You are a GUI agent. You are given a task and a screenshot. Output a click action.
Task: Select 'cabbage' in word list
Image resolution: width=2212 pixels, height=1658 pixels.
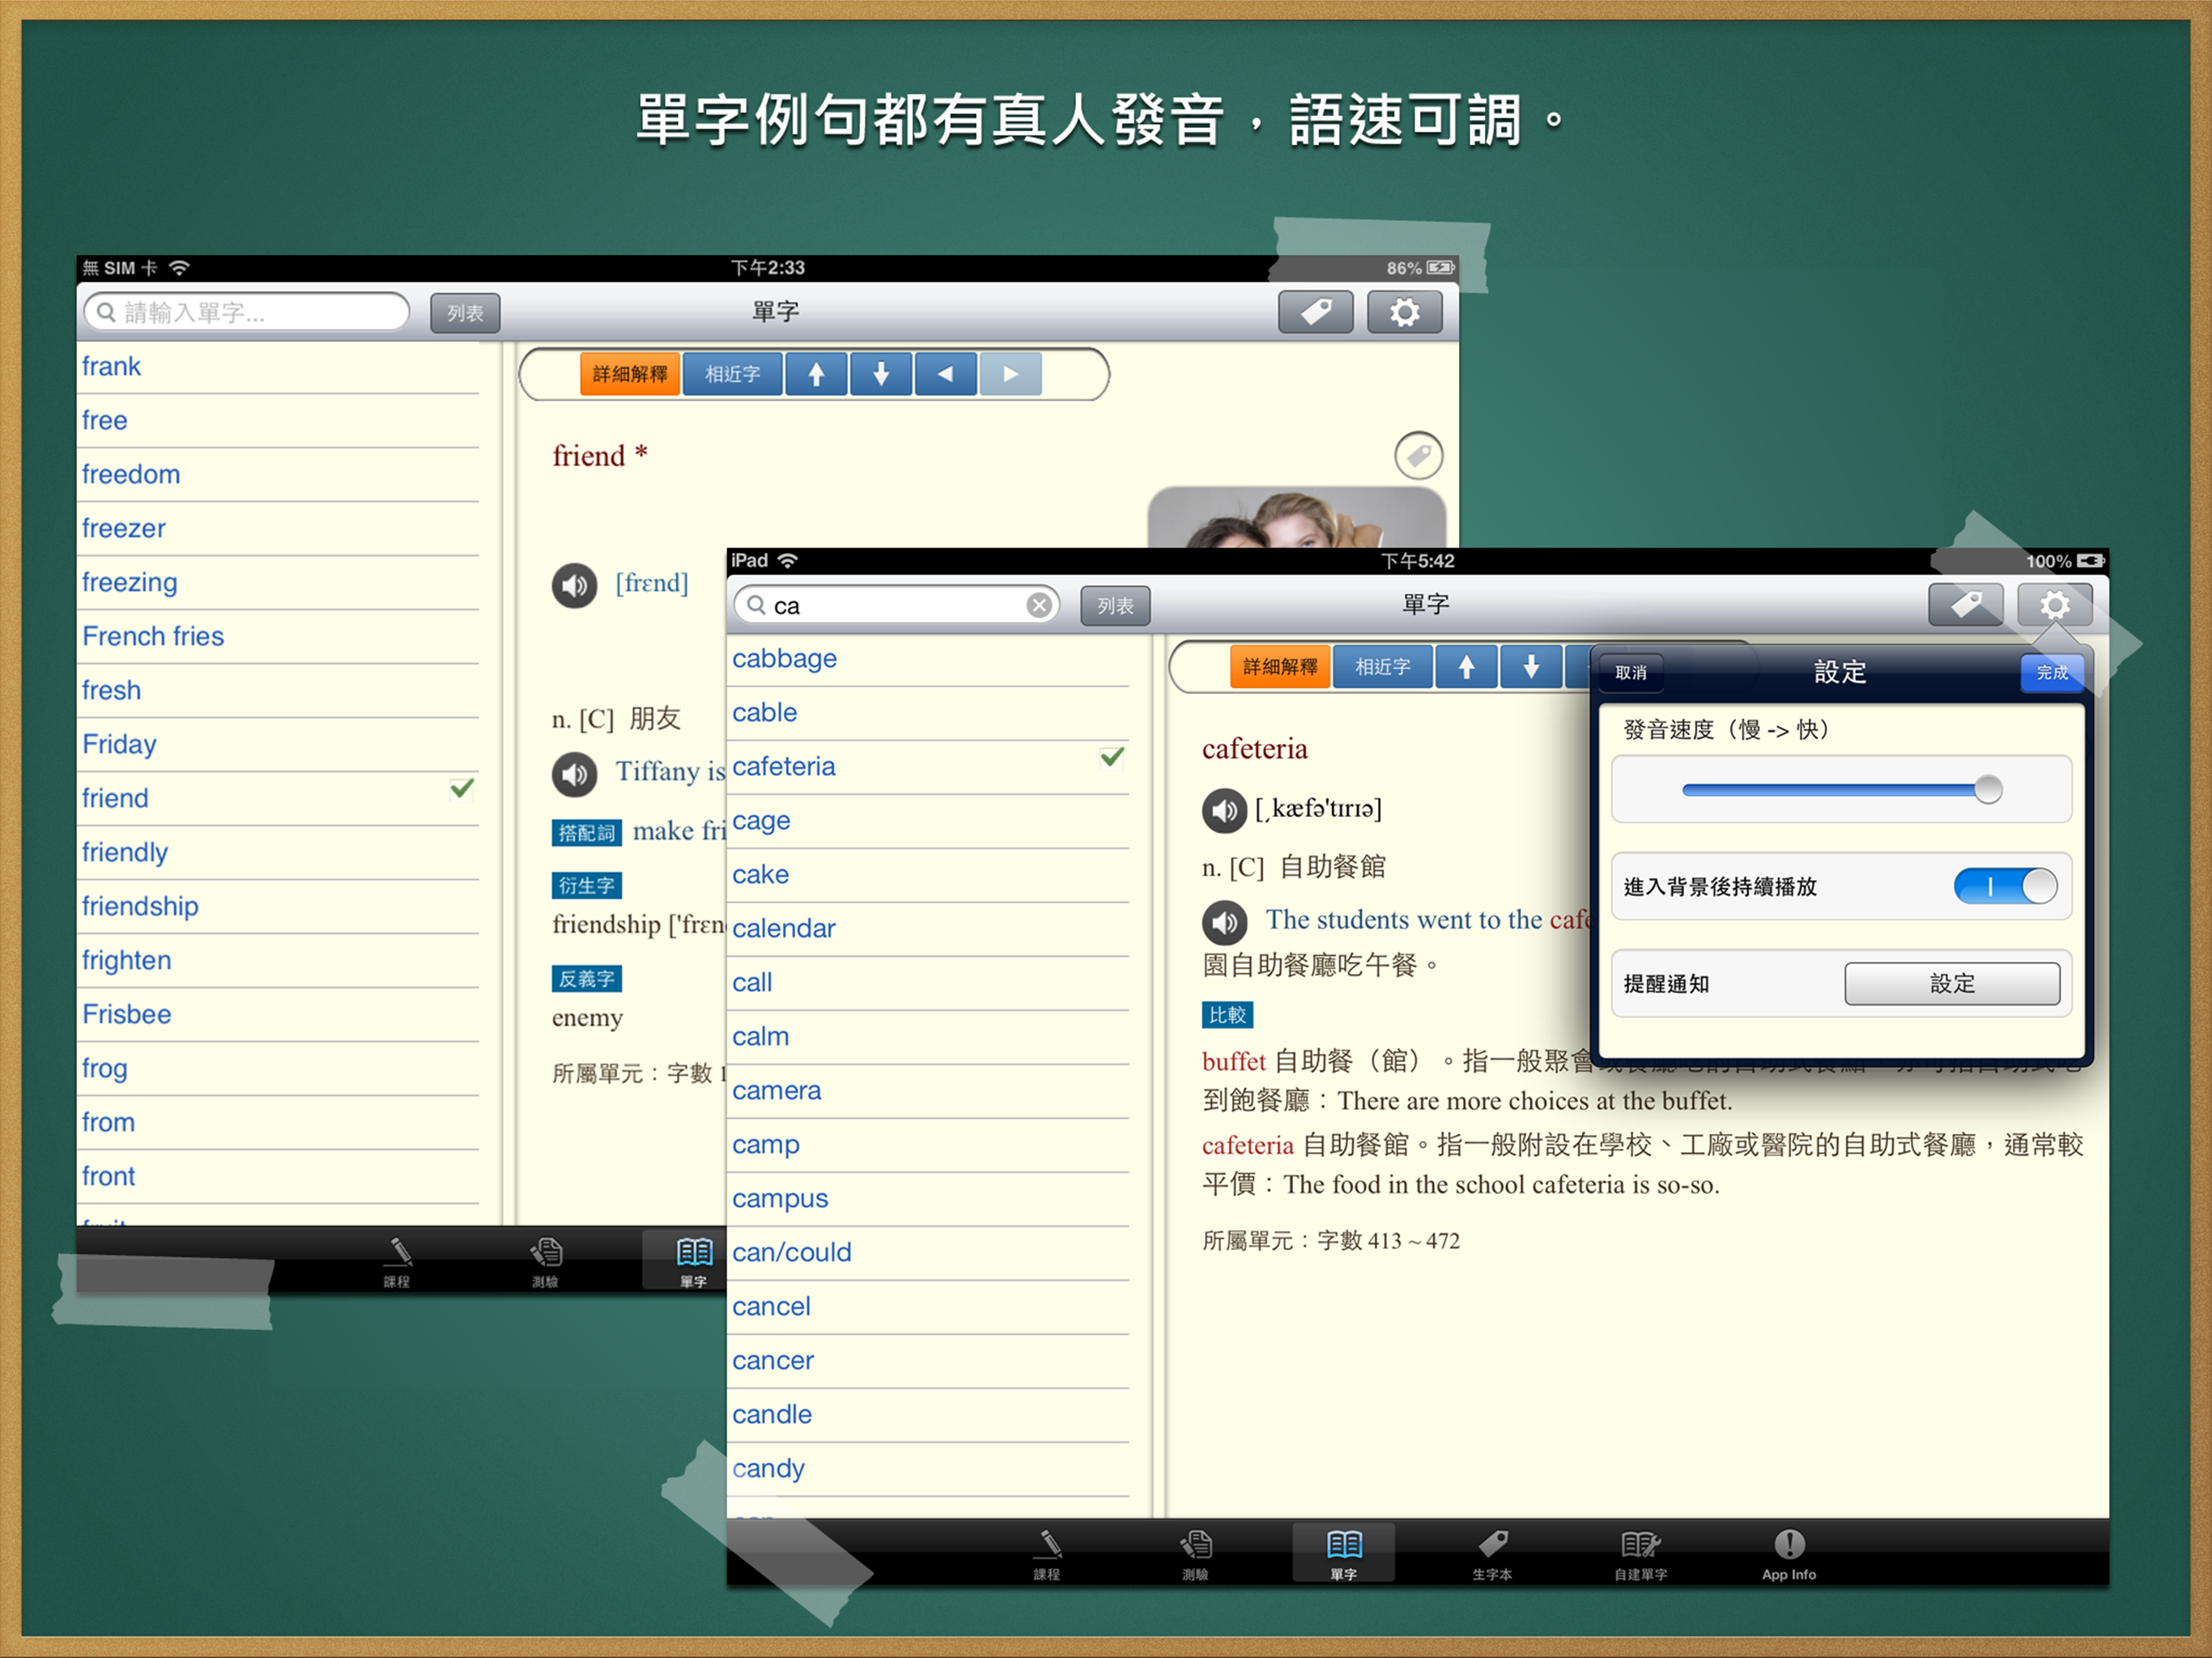pos(928,659)
